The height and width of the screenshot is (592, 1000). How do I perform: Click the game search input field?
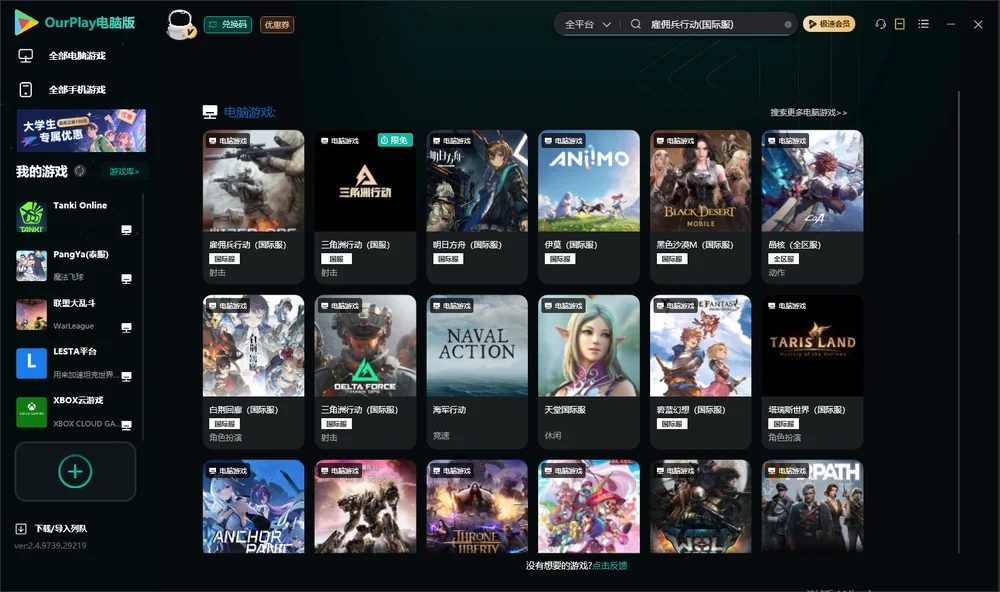[x=714, y=24]
